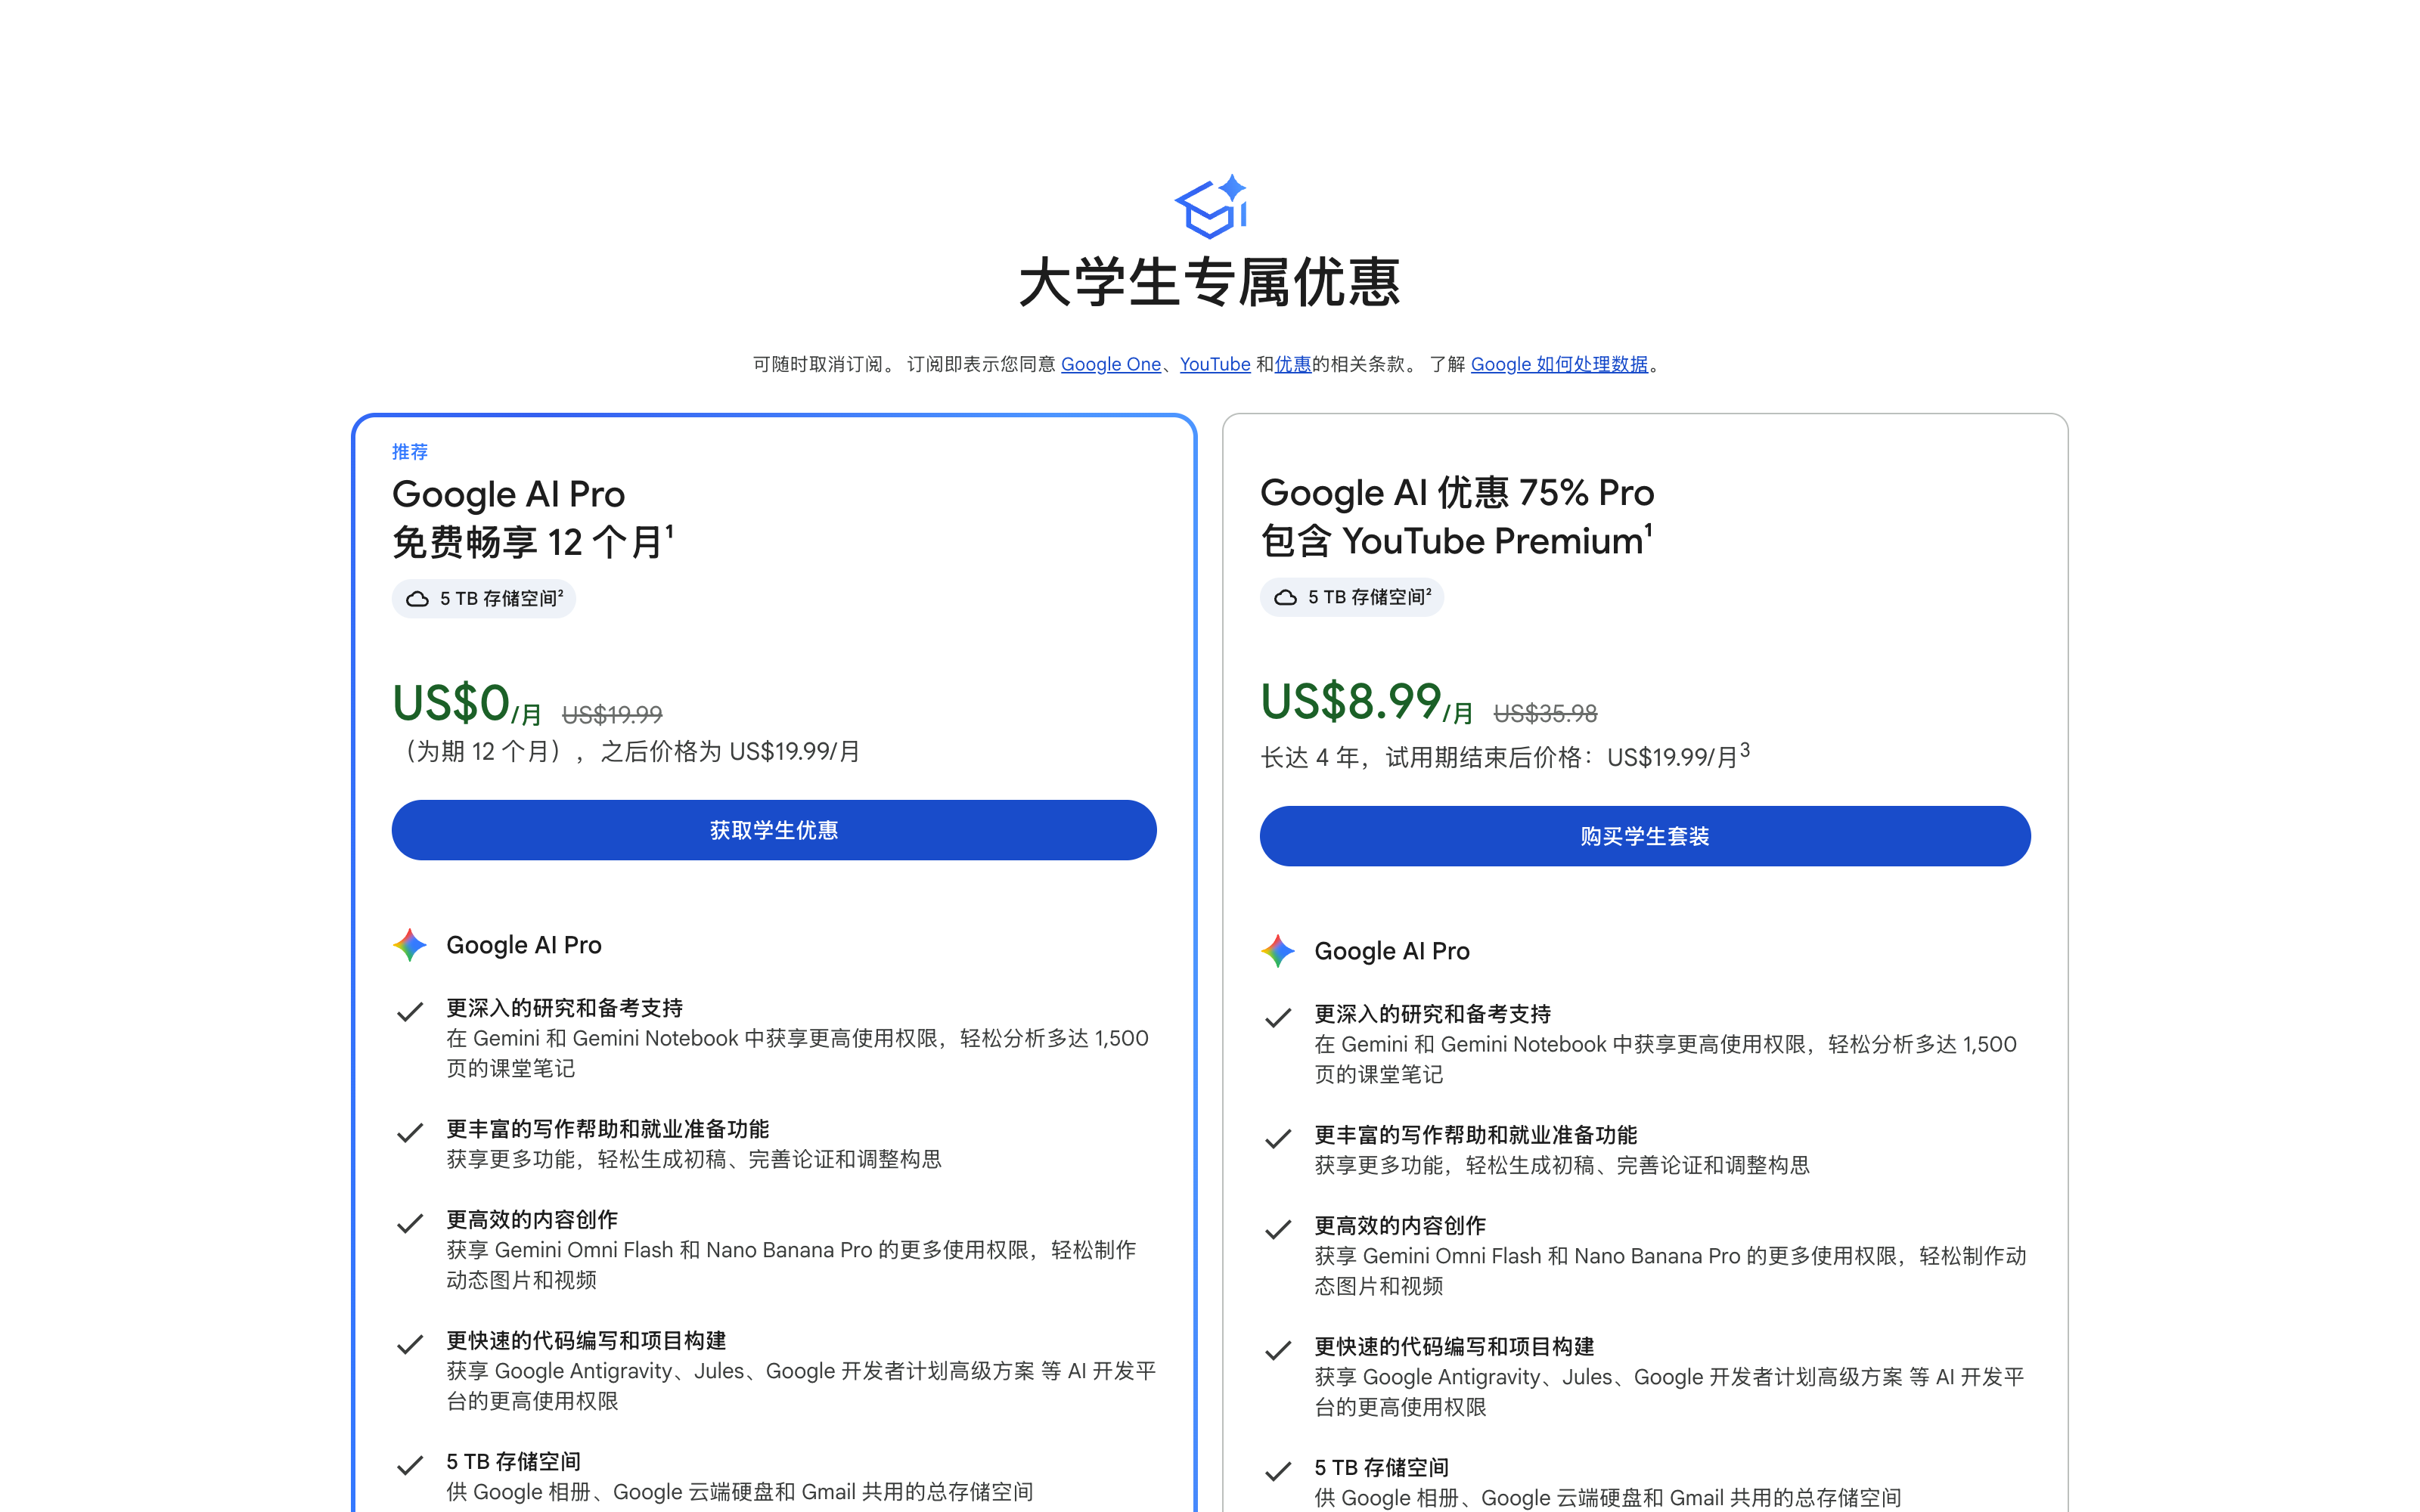Click the 免费畅享 12 个月 title
Viewport: 2420px width, 1512px height.
point(533,542)
